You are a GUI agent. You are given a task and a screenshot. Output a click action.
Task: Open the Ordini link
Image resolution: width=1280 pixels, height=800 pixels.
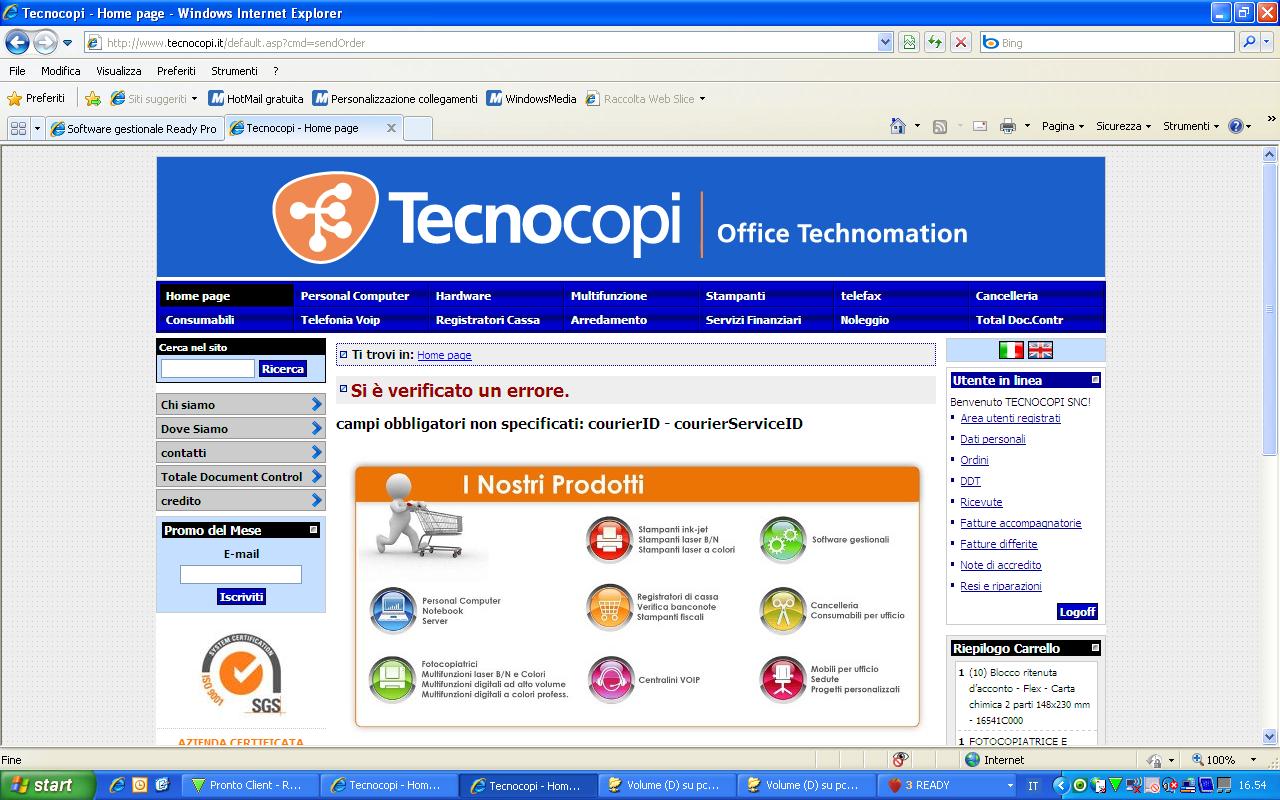coord(974,460)
